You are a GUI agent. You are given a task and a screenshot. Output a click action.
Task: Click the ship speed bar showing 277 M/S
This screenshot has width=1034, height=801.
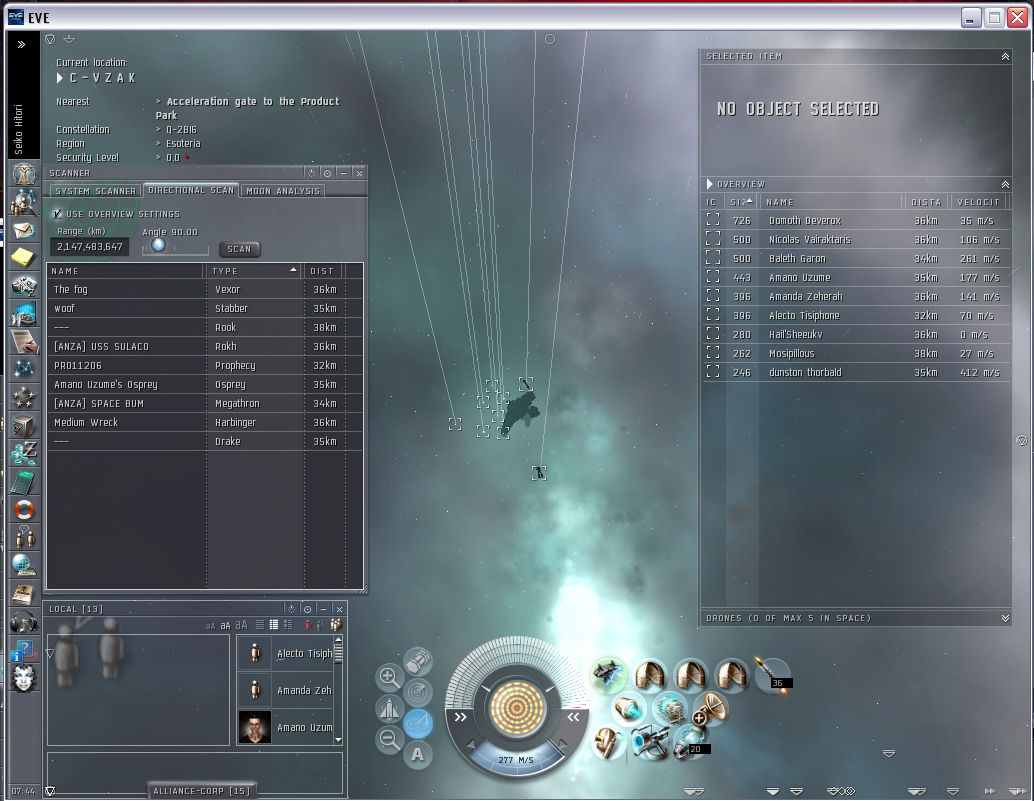516,759
